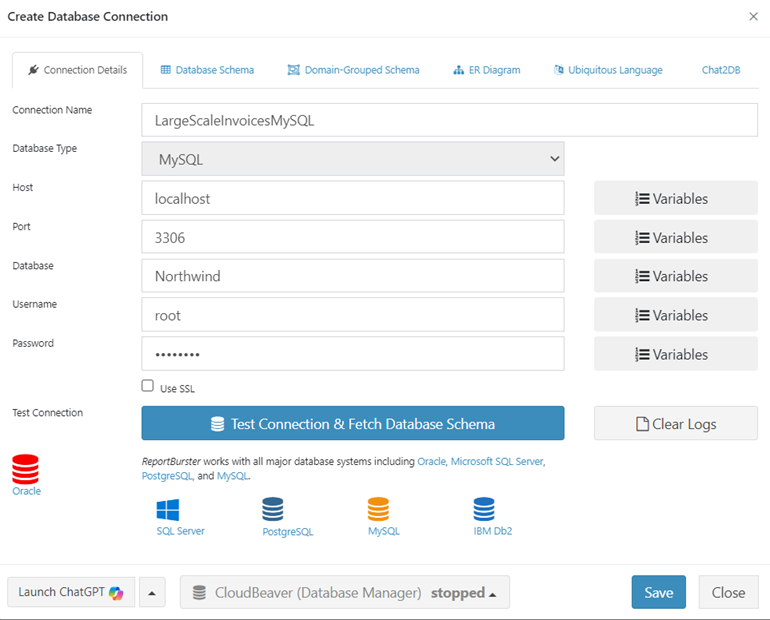Open Variables for the Host field
The width and height of the screenshot is (770, 620).
676,199
